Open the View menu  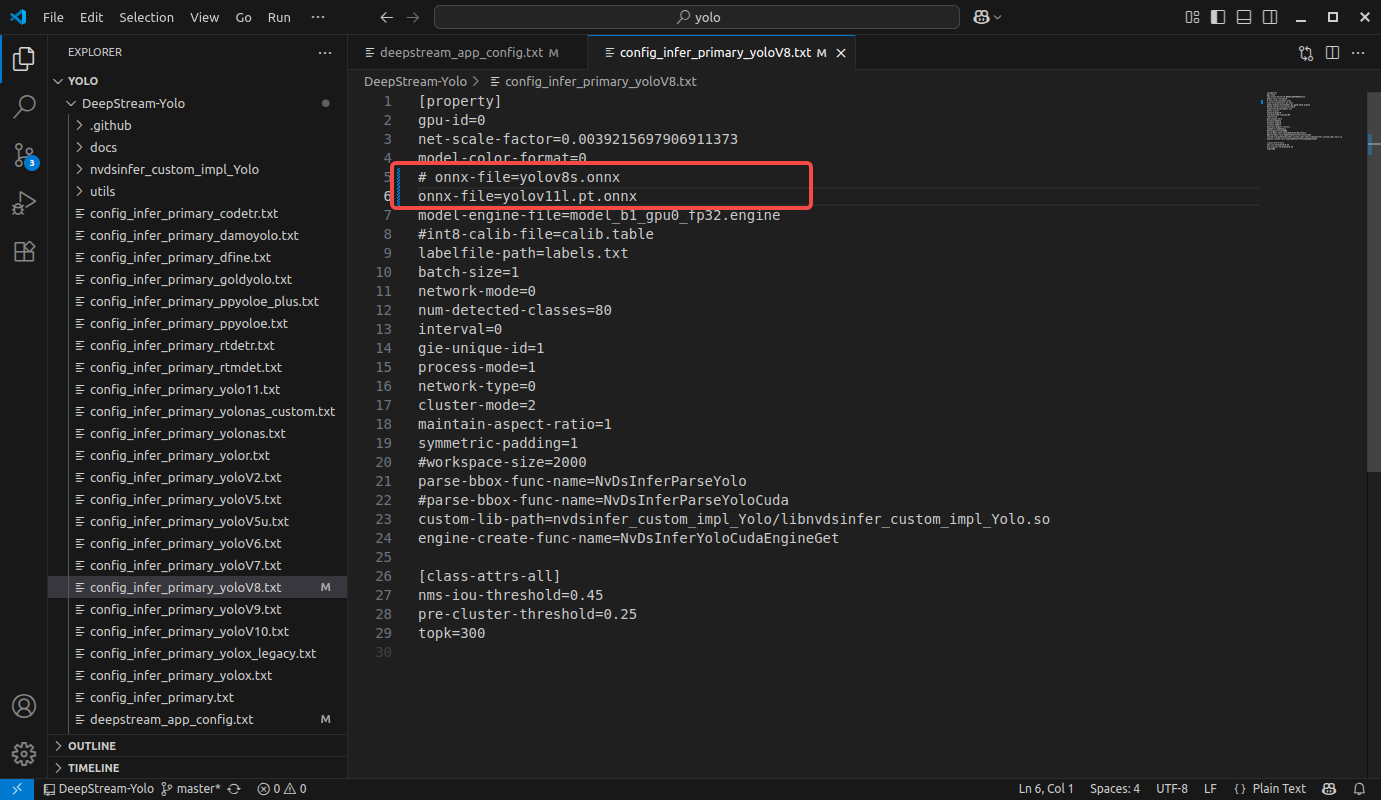pos(204,17)
